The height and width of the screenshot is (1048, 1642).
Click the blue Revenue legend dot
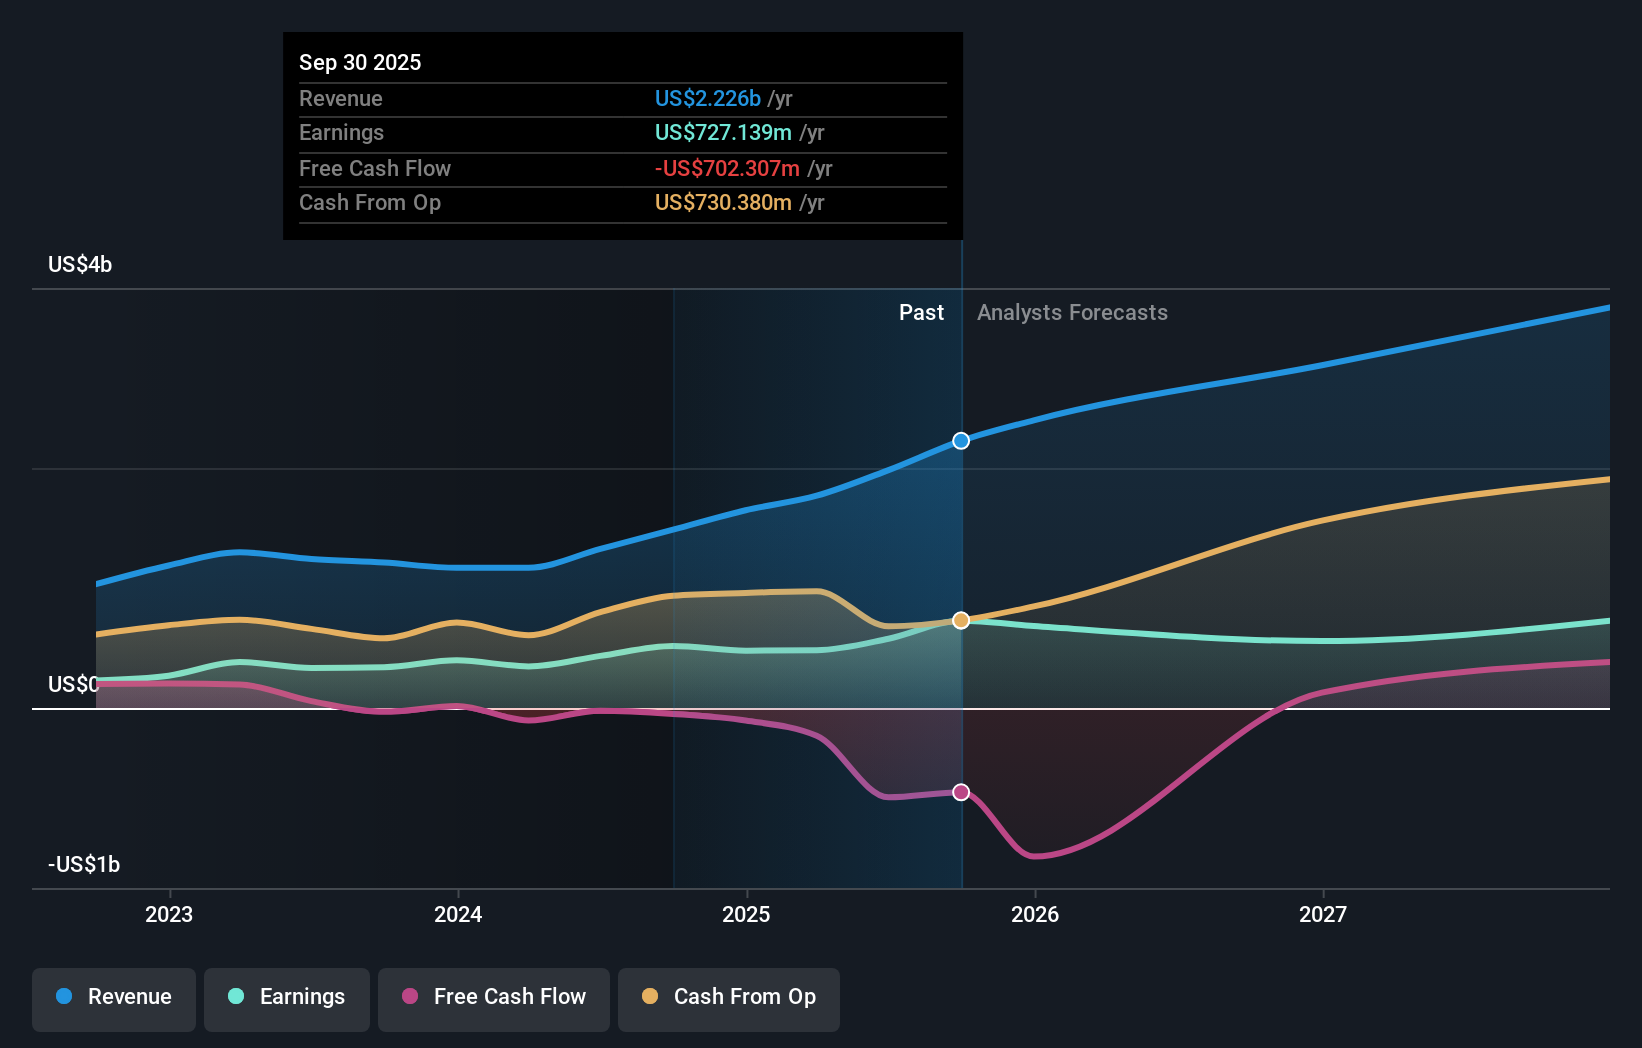(x=63, y=997)
